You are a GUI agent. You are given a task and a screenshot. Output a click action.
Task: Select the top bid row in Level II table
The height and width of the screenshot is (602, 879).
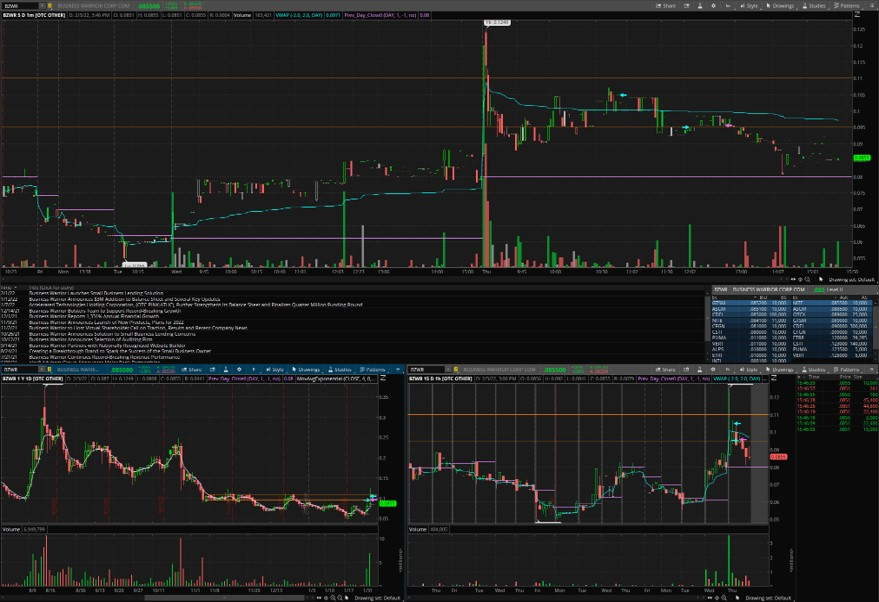coord(750,303)
